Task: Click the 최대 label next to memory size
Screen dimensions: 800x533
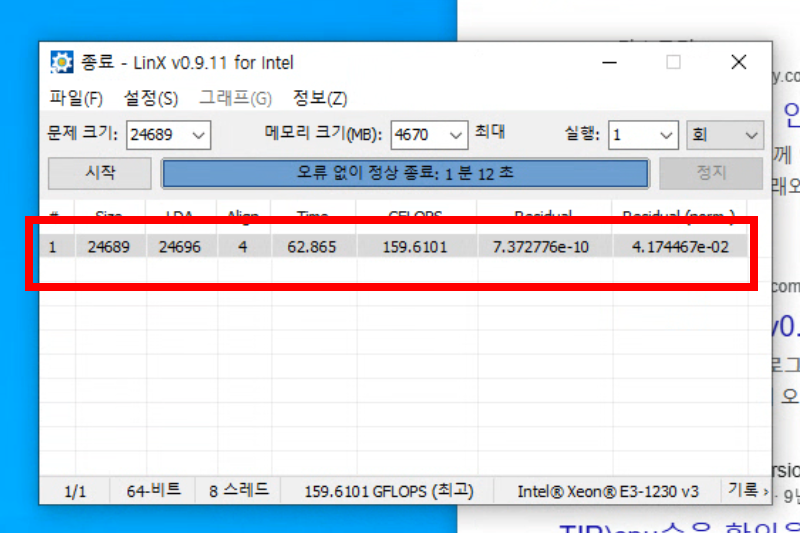Action: (490, 132)
